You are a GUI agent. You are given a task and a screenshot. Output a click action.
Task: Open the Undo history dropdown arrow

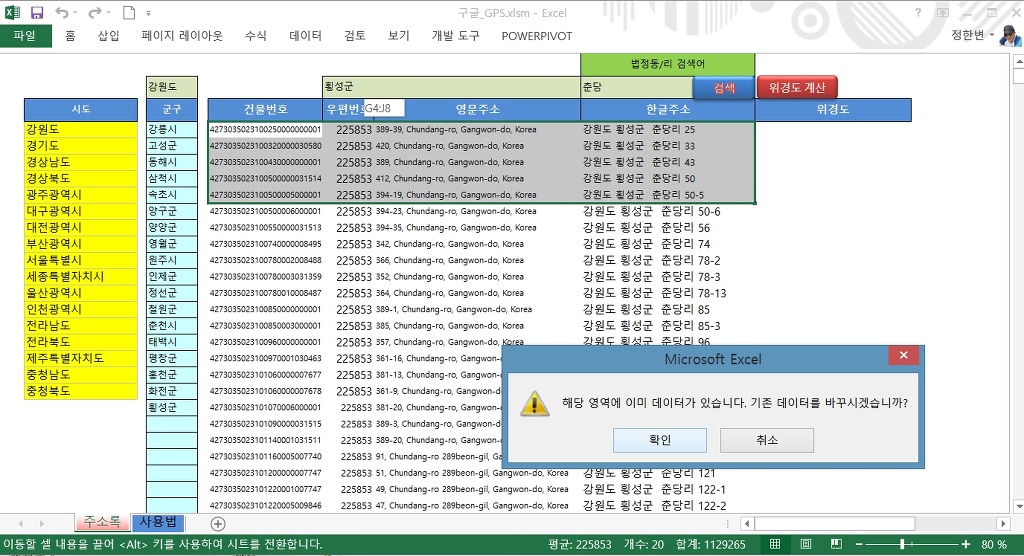pyautogui.click(x=76, y=13)
